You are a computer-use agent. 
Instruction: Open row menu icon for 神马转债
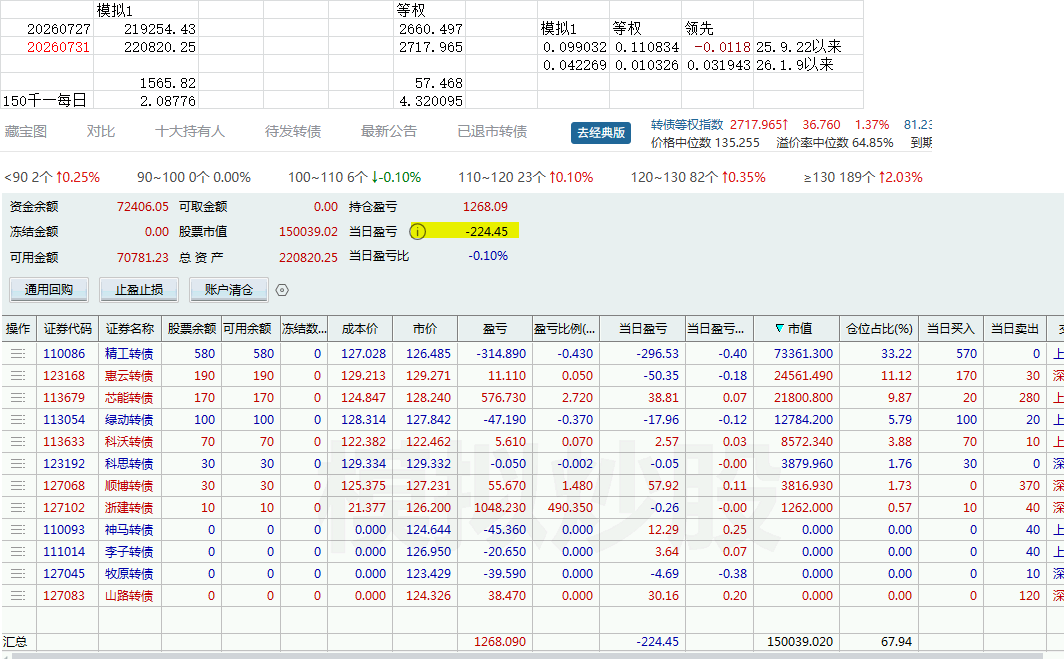(x=18, y=529)
